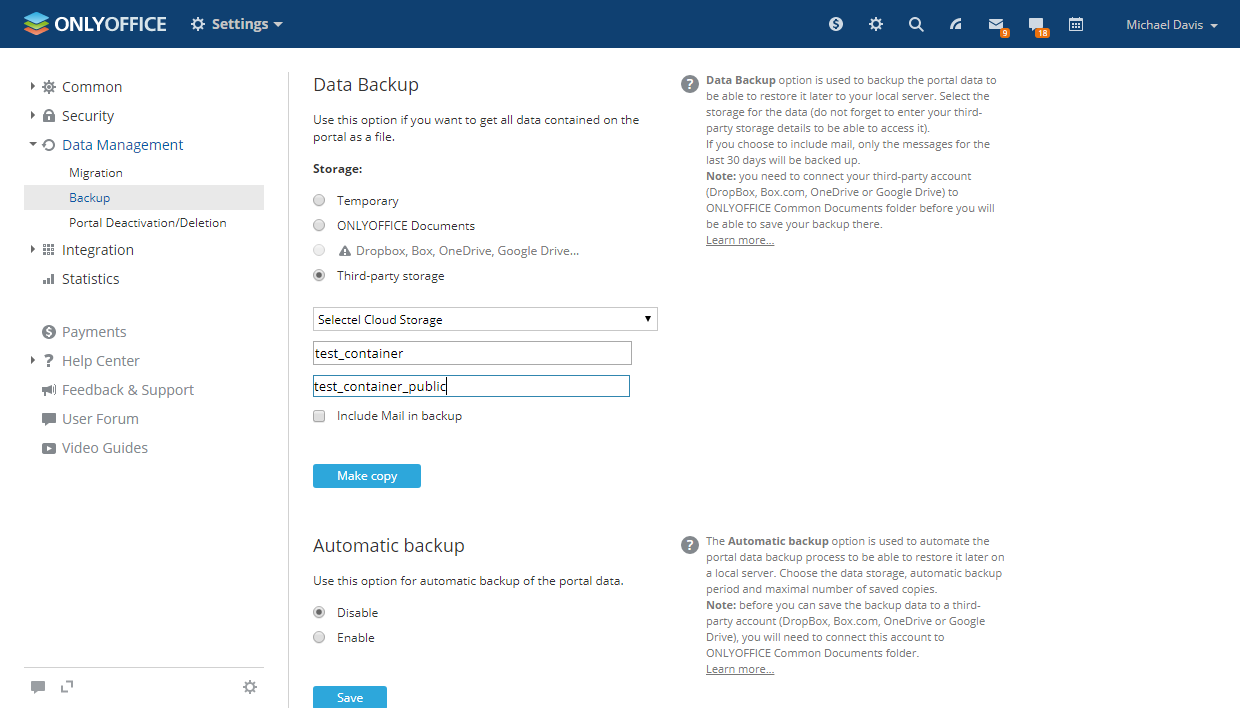The width and height of the screenshot is (1240, 708).
Task: Toggle Include Mail in backup checkbox
Action: click(x=319, y=416)
